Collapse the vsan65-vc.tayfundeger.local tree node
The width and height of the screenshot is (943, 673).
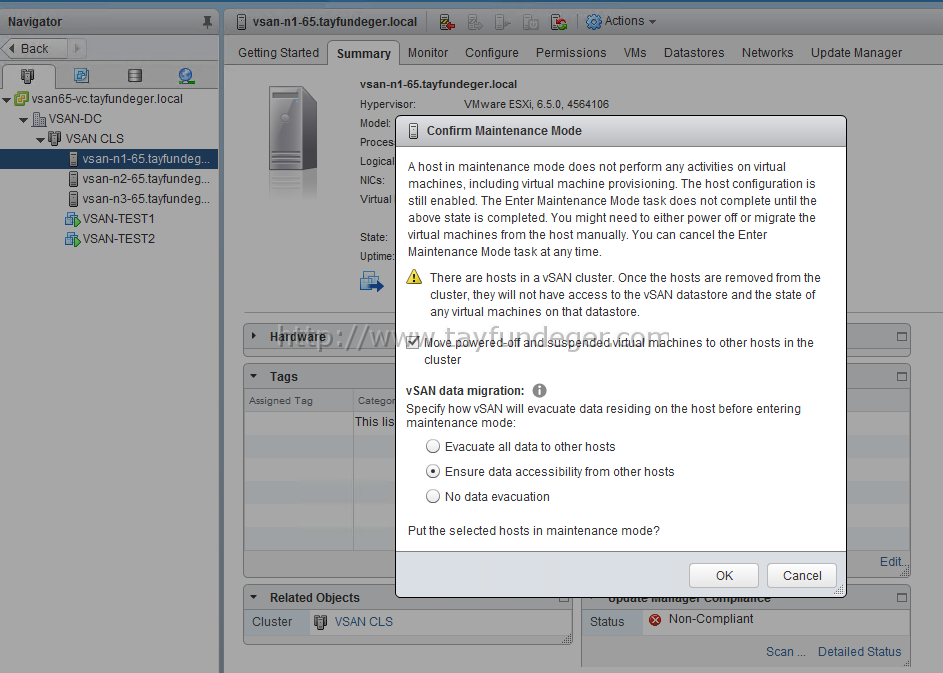(x=7, y=99)
